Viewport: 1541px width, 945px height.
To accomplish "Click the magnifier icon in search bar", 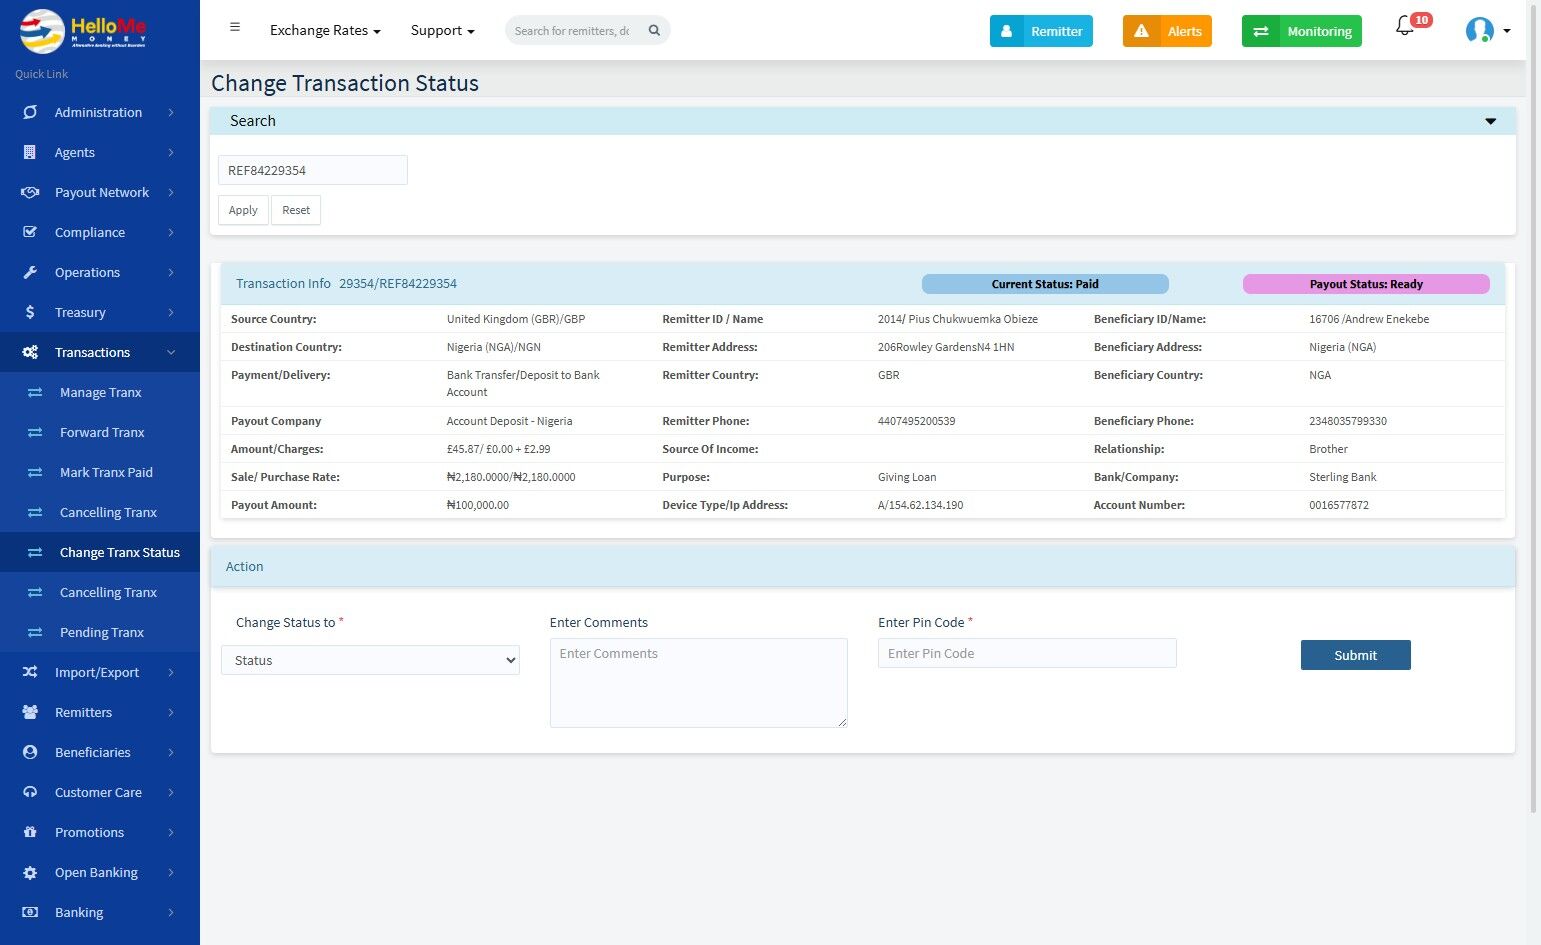I will pos(654,30).
